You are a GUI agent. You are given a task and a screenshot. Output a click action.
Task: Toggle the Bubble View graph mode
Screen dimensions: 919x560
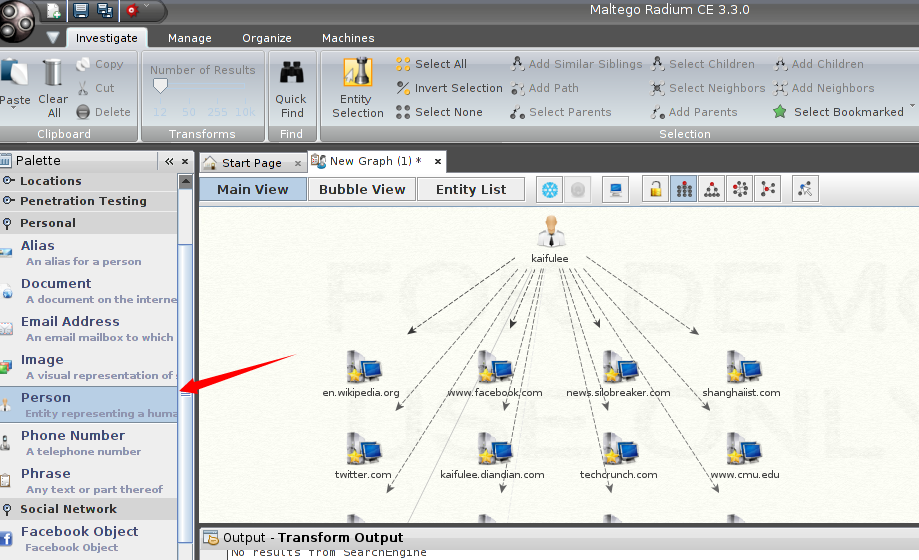[362, 189]
